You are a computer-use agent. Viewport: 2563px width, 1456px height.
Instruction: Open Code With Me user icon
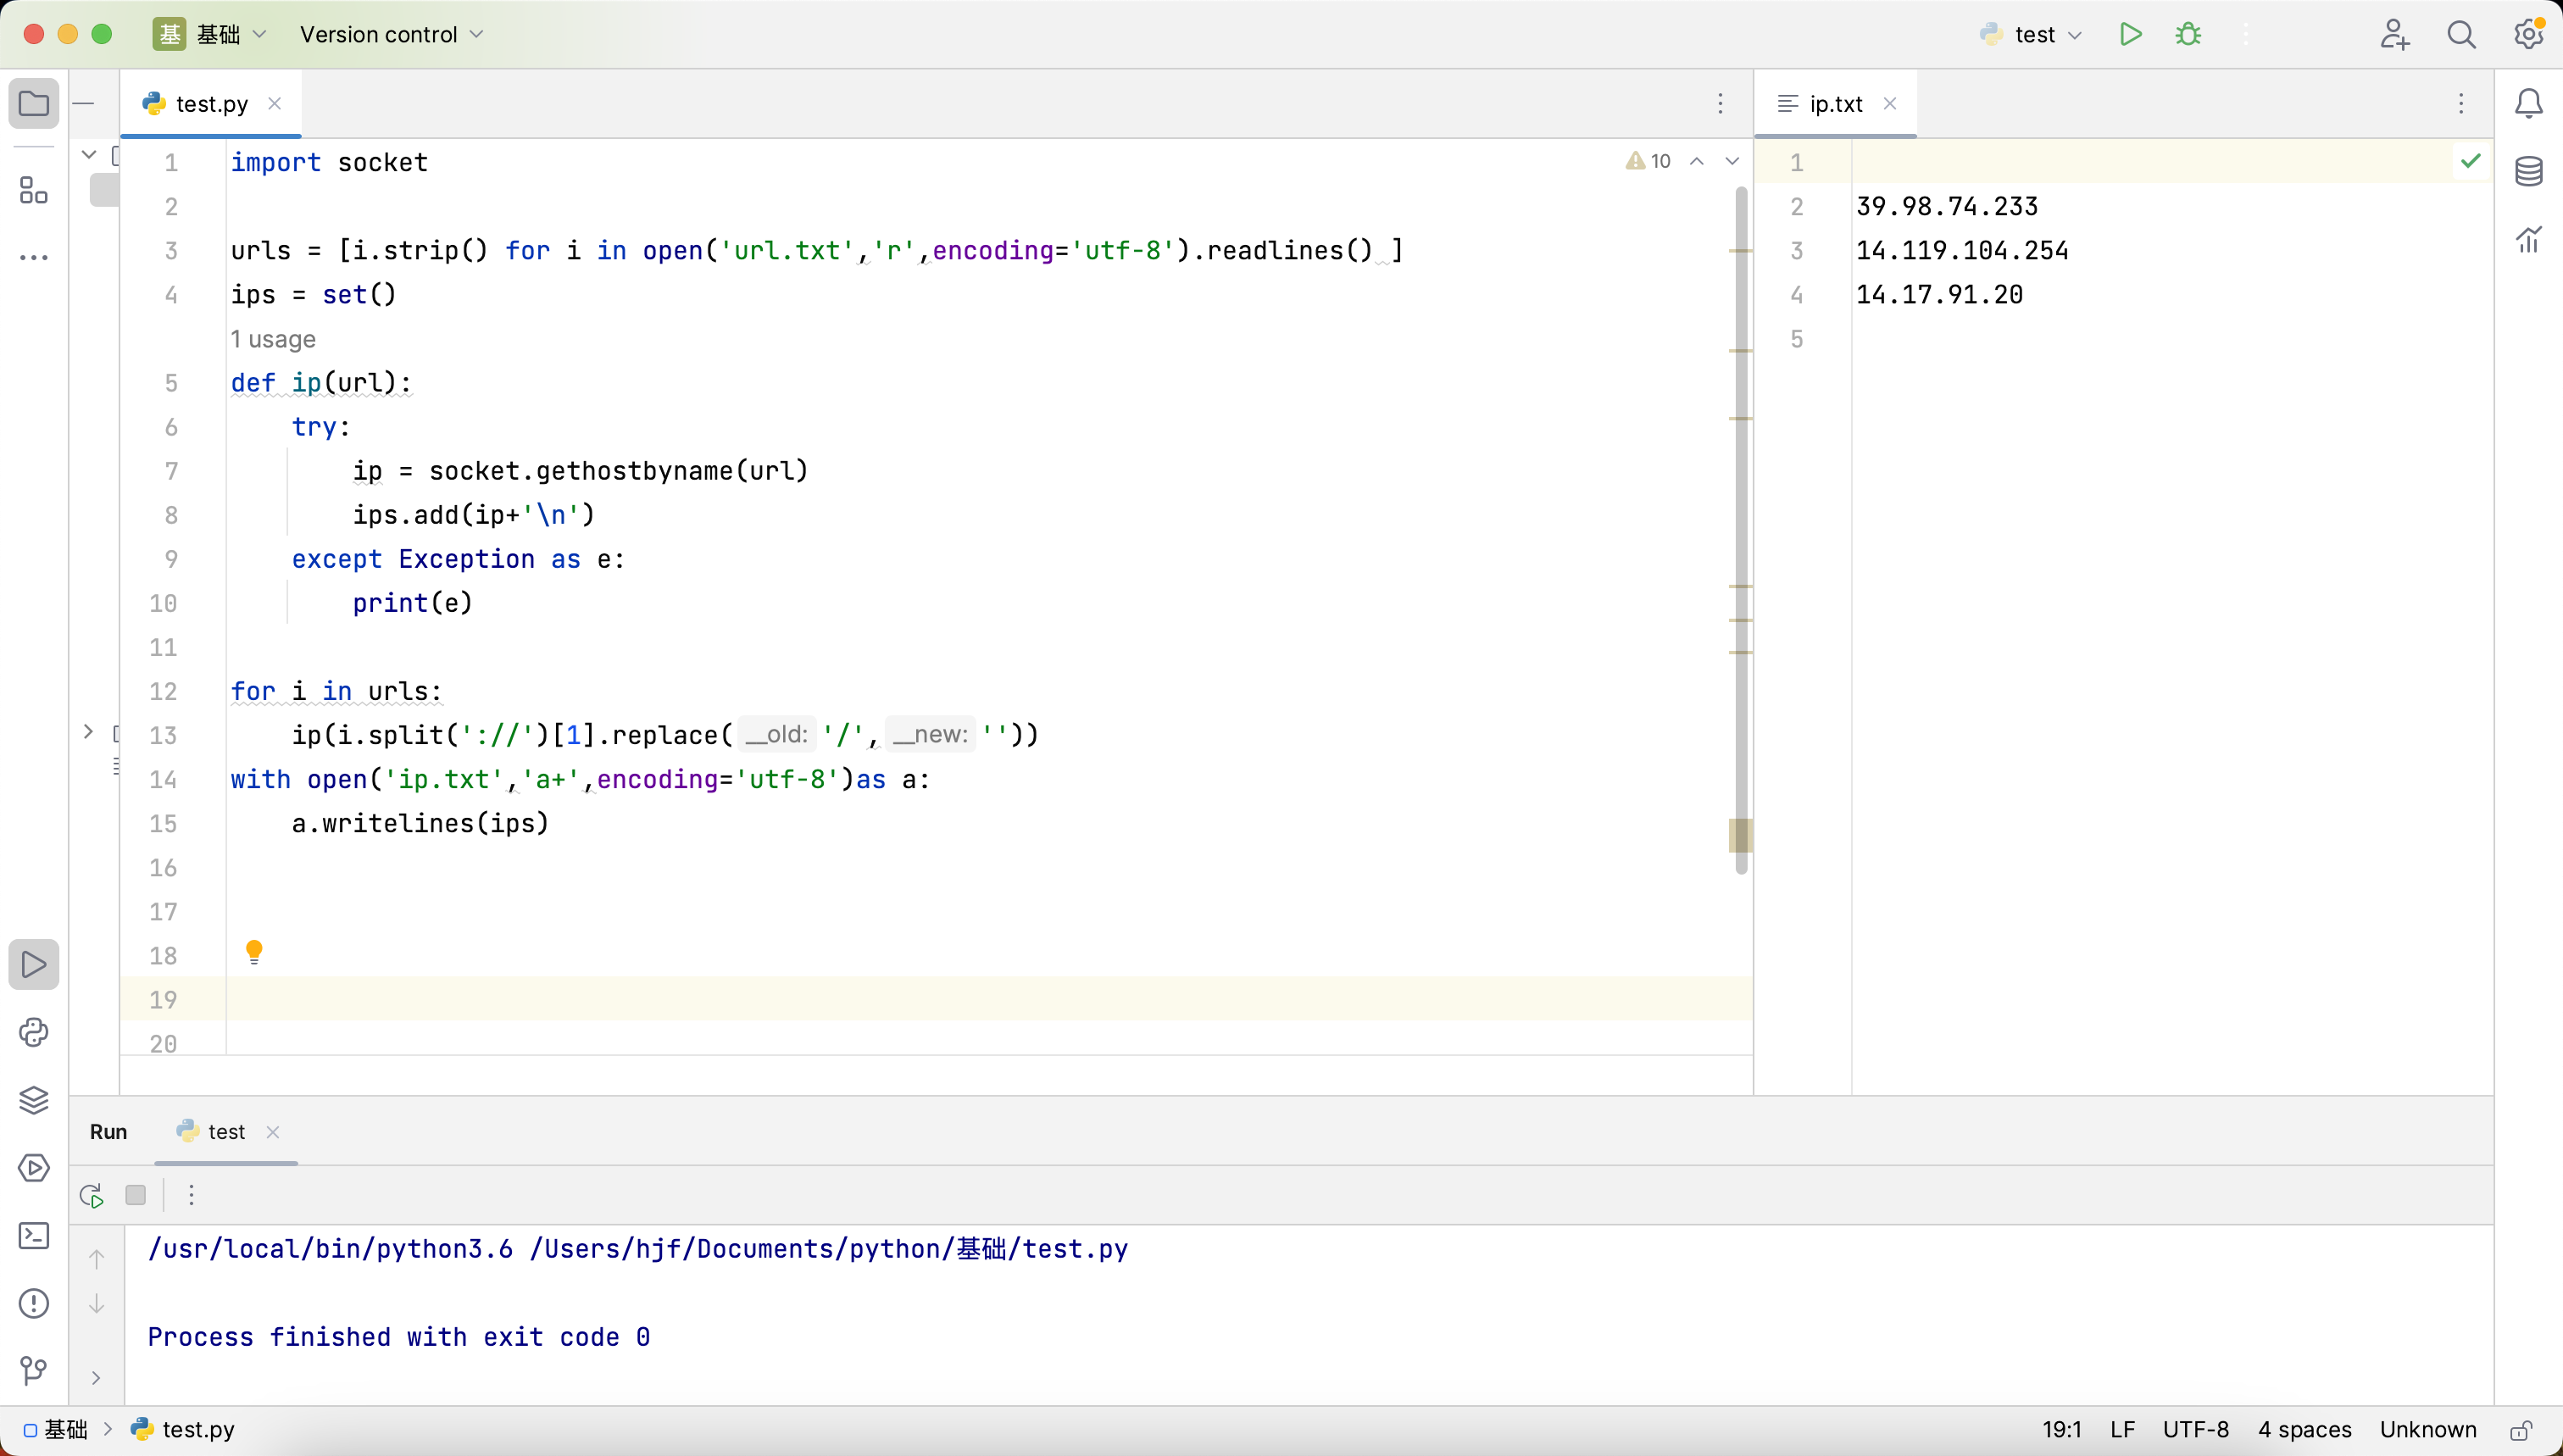pyautogui.click(x=2394, y=34)
